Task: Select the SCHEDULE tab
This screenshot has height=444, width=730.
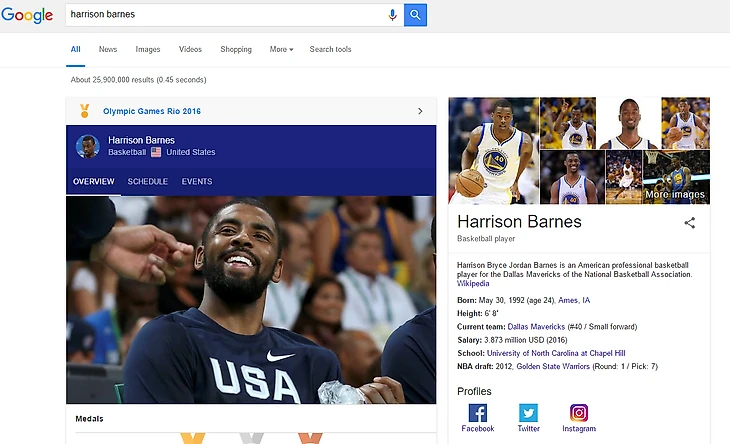Action: click(x=147, y=182)
